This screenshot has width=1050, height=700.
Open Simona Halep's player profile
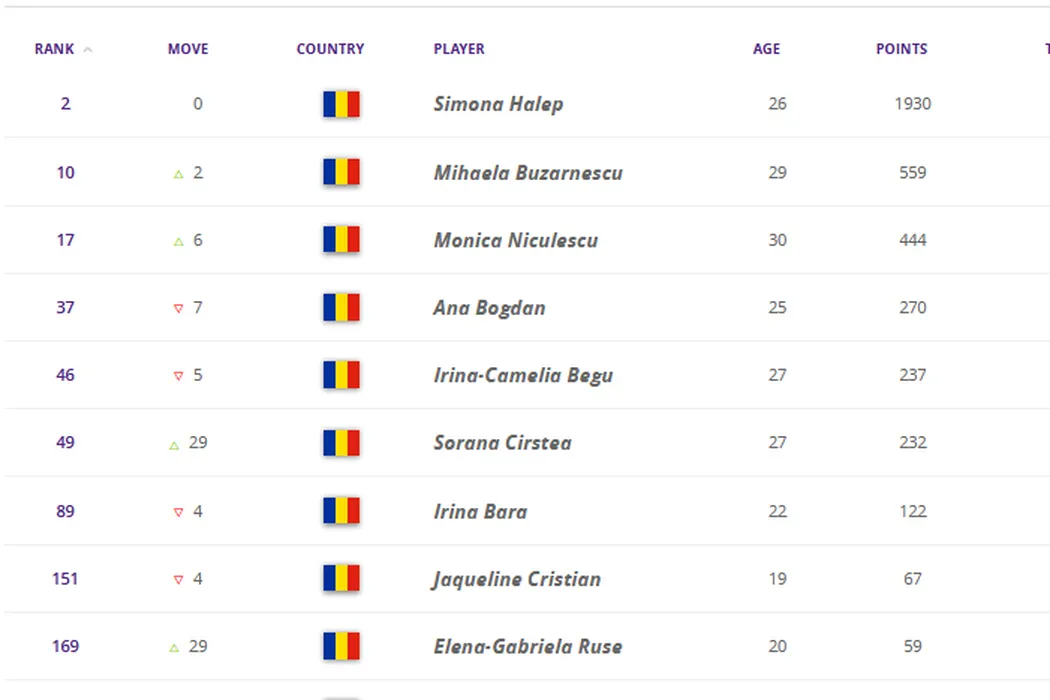[498, 104]
